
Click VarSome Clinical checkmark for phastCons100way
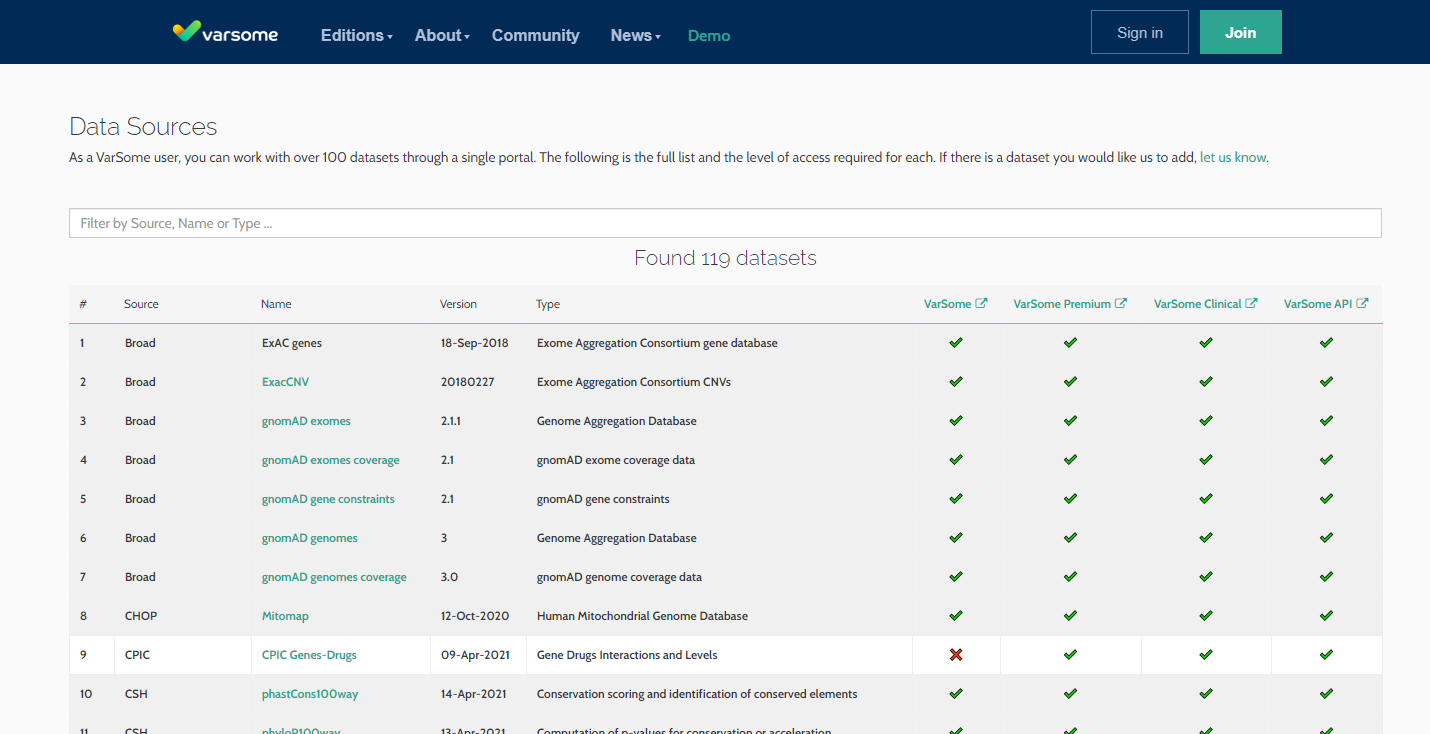coord(1206,694)
